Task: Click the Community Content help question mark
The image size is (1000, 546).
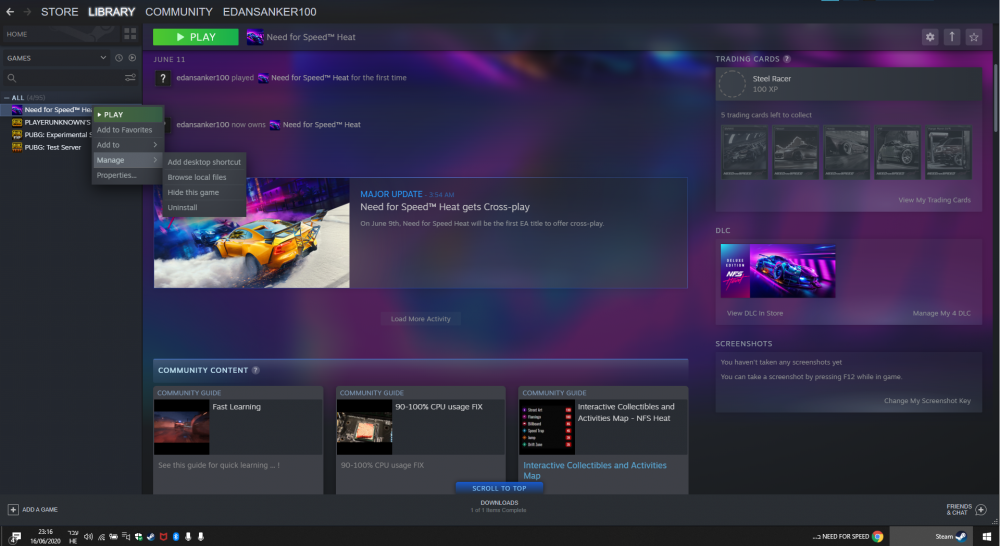Action: click(x=256, y=370)
